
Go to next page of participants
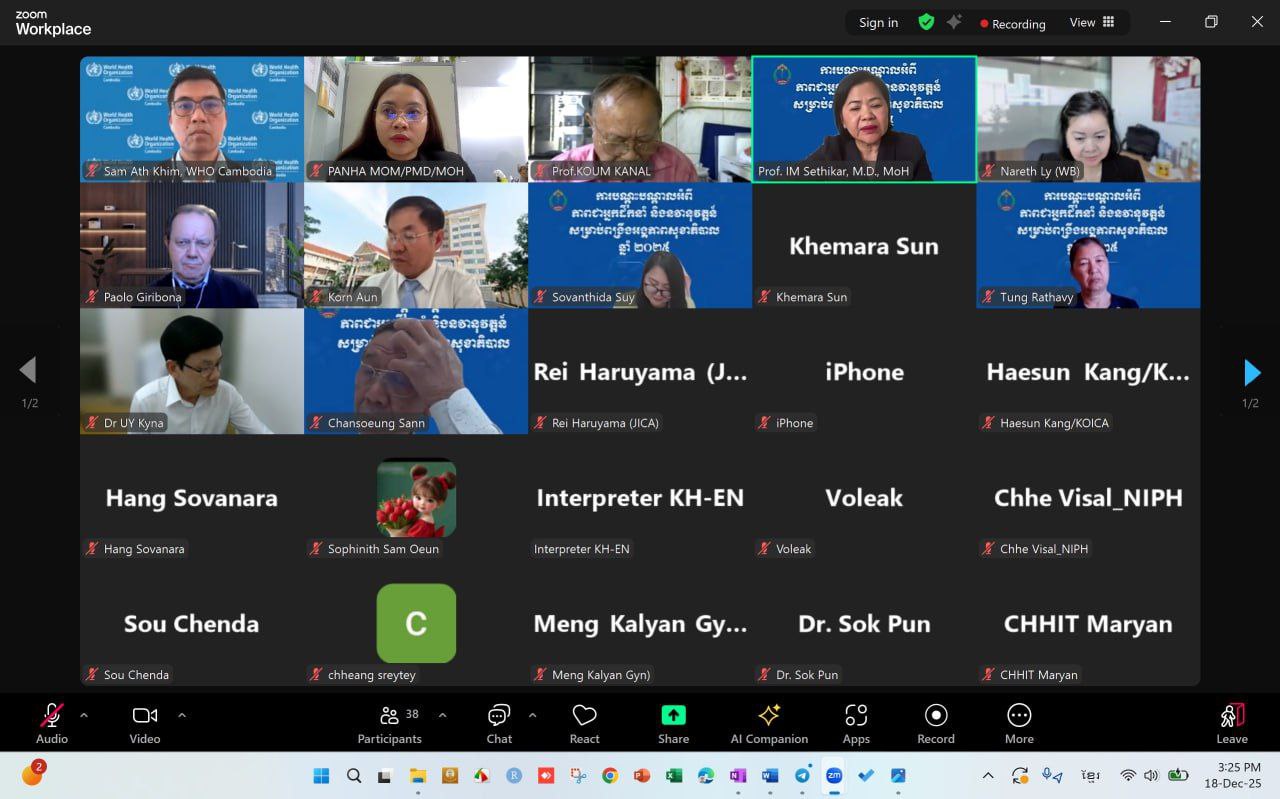[x=1251, y=373]
